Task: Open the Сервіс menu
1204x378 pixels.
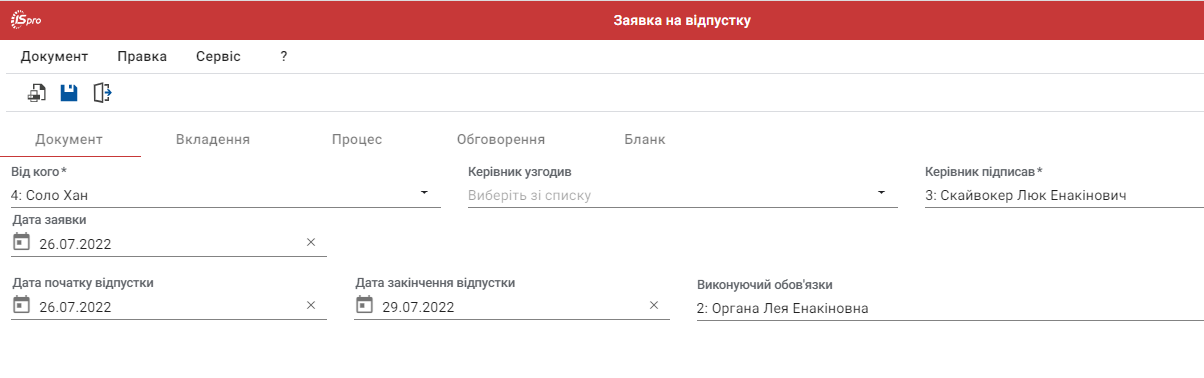Action: coord(218,57)
